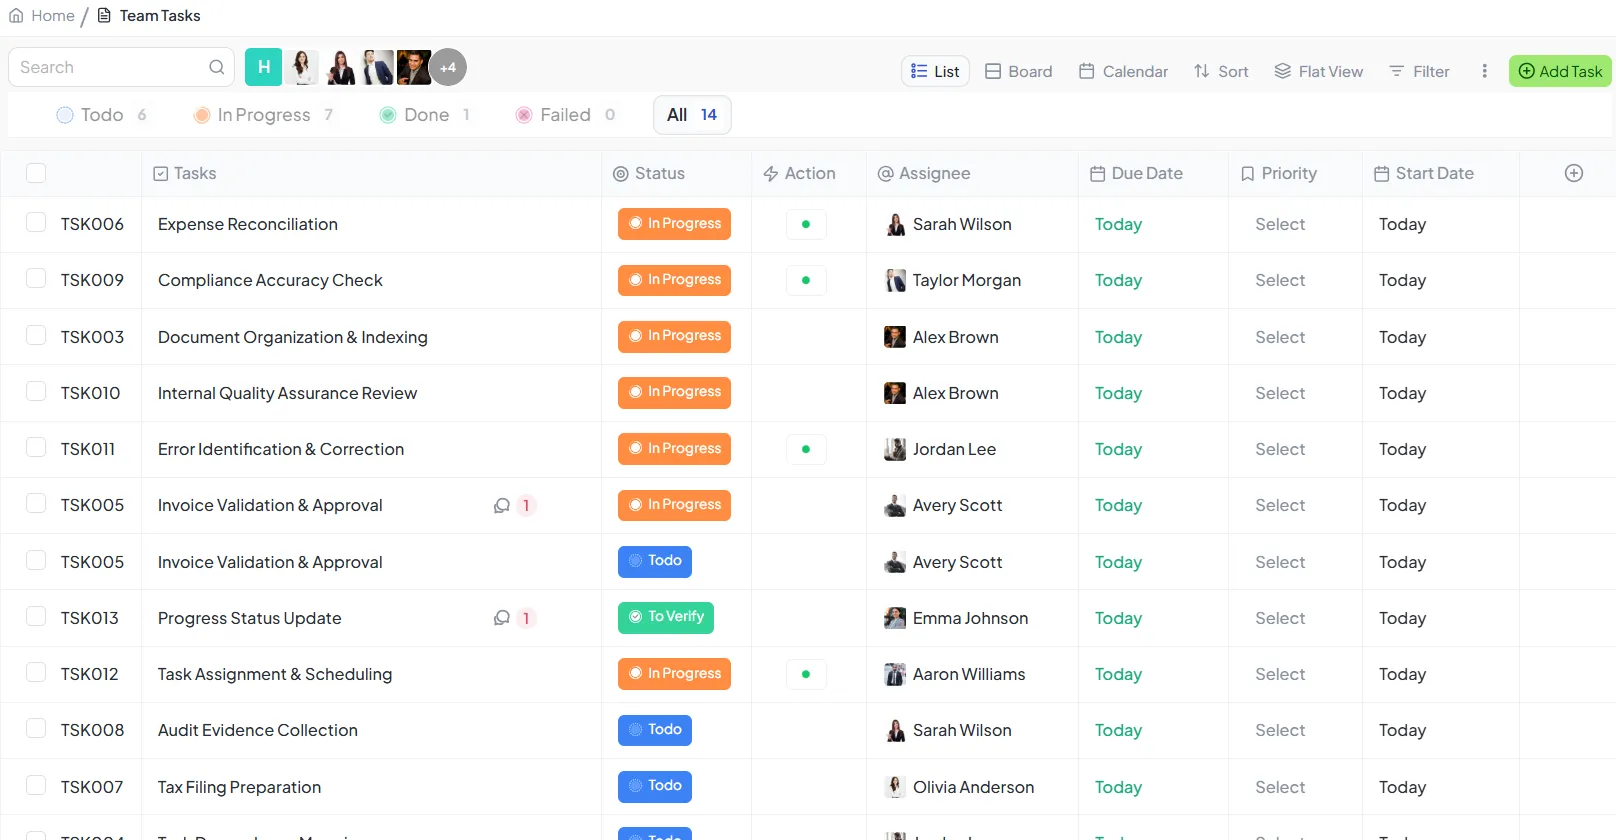This screenshot has width=1616, height=840.
Task: Click the Add Task button
Action: [x=1560, y=71]
